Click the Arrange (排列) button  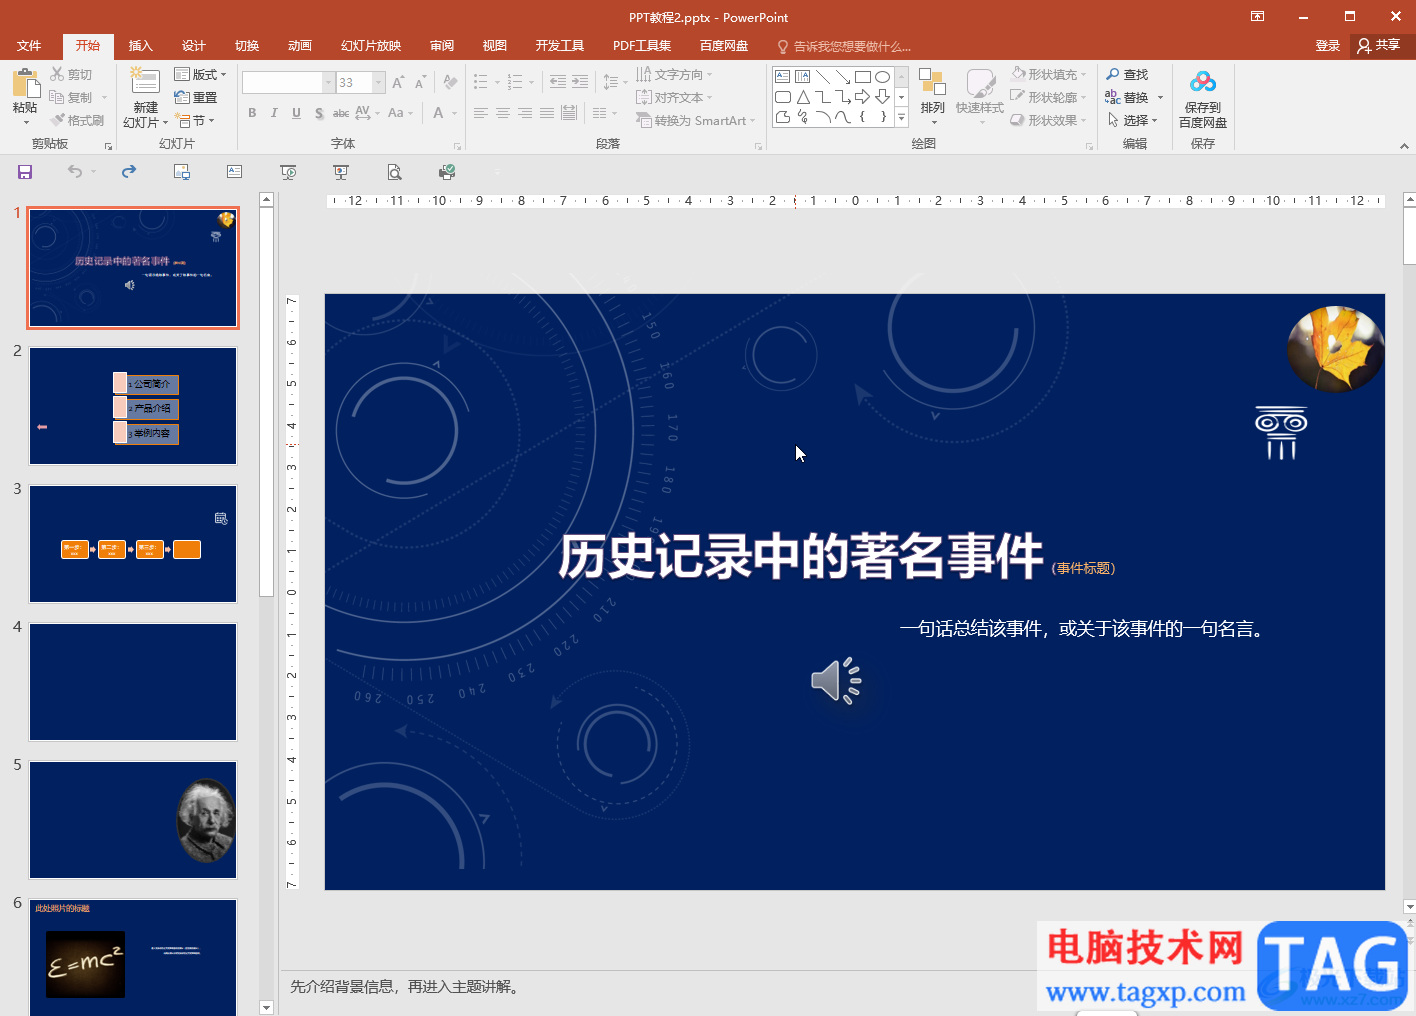pyautogui.click(x=932, y=97)
